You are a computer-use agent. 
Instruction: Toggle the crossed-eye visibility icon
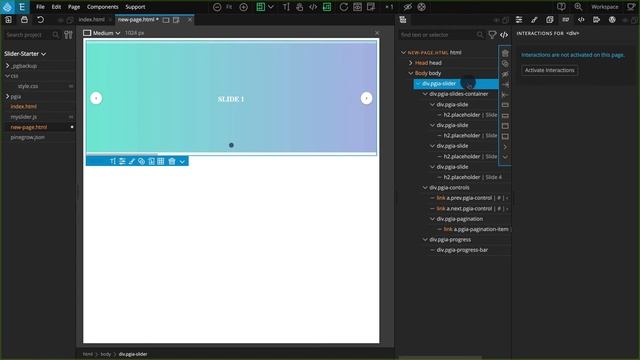pyautogui.click(x=408, y=7)
